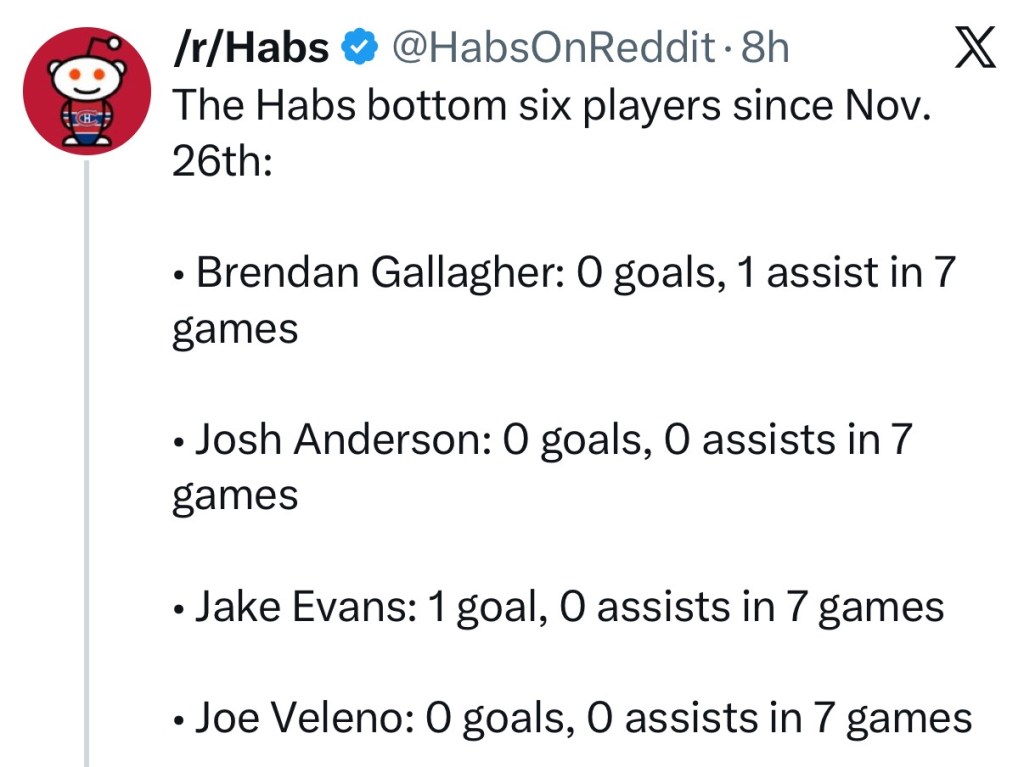Click 'games' below the Gallagher line
Viewport: 1024px width, 767px height.
235,329
